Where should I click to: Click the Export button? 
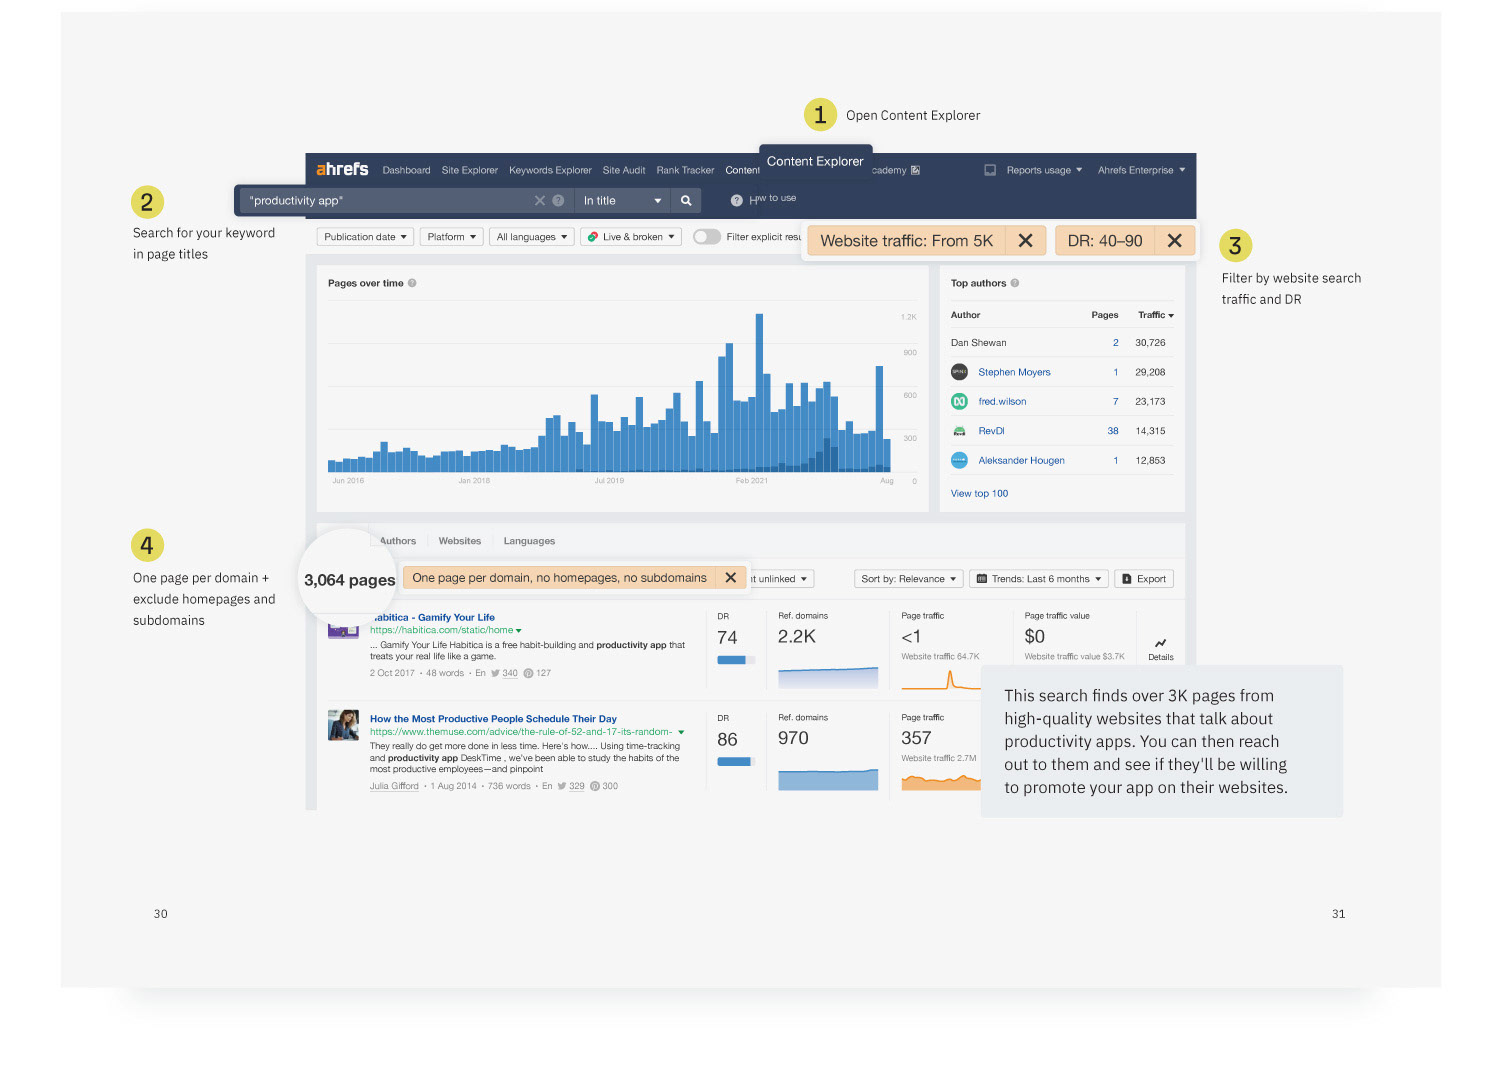1144,579
